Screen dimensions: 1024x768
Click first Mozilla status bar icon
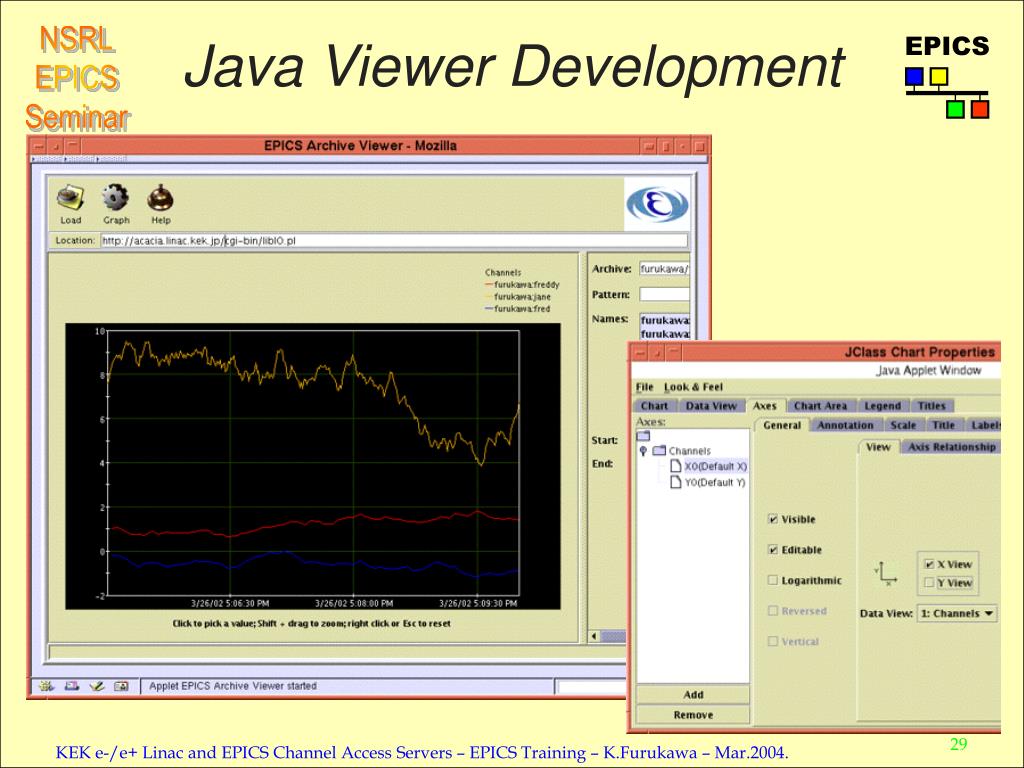[46, 686]
